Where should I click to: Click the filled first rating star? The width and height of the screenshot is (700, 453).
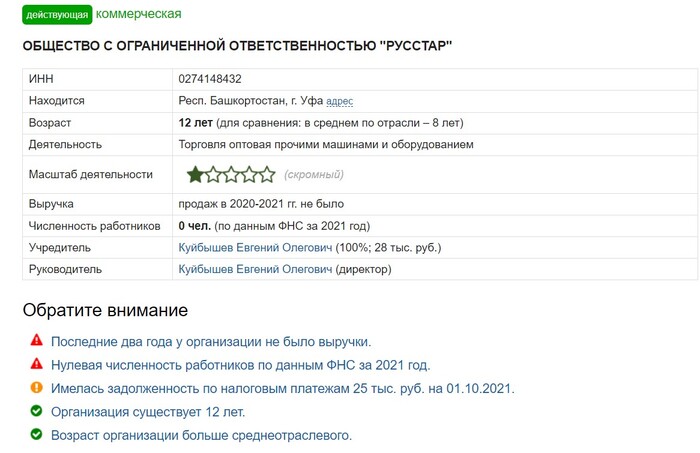coord(195,175)
